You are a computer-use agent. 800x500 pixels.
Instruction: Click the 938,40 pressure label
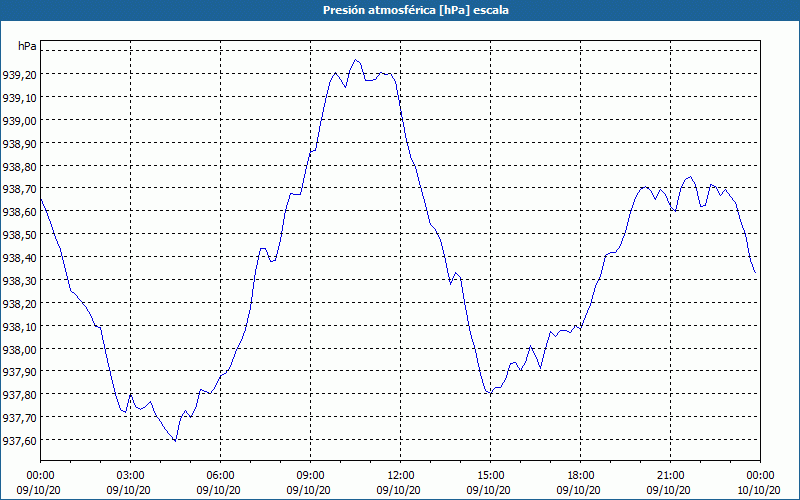[x=19, y=258]
